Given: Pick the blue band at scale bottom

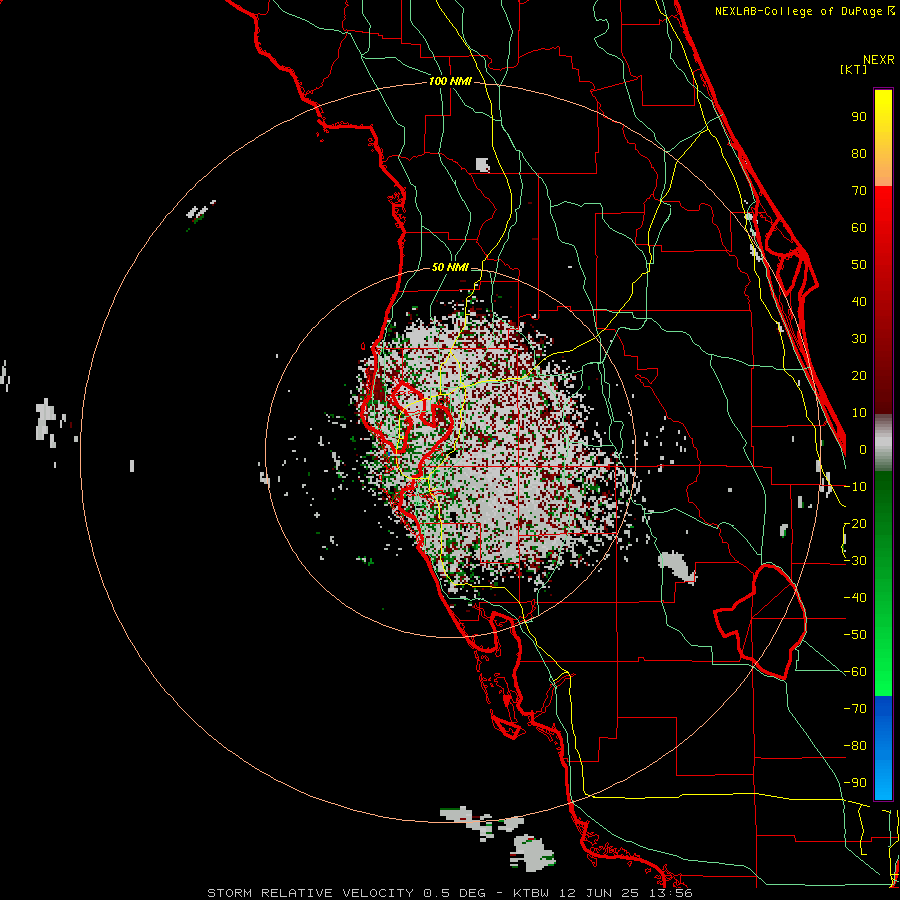Looking at the screenshot, I should (x=883, y=748).
